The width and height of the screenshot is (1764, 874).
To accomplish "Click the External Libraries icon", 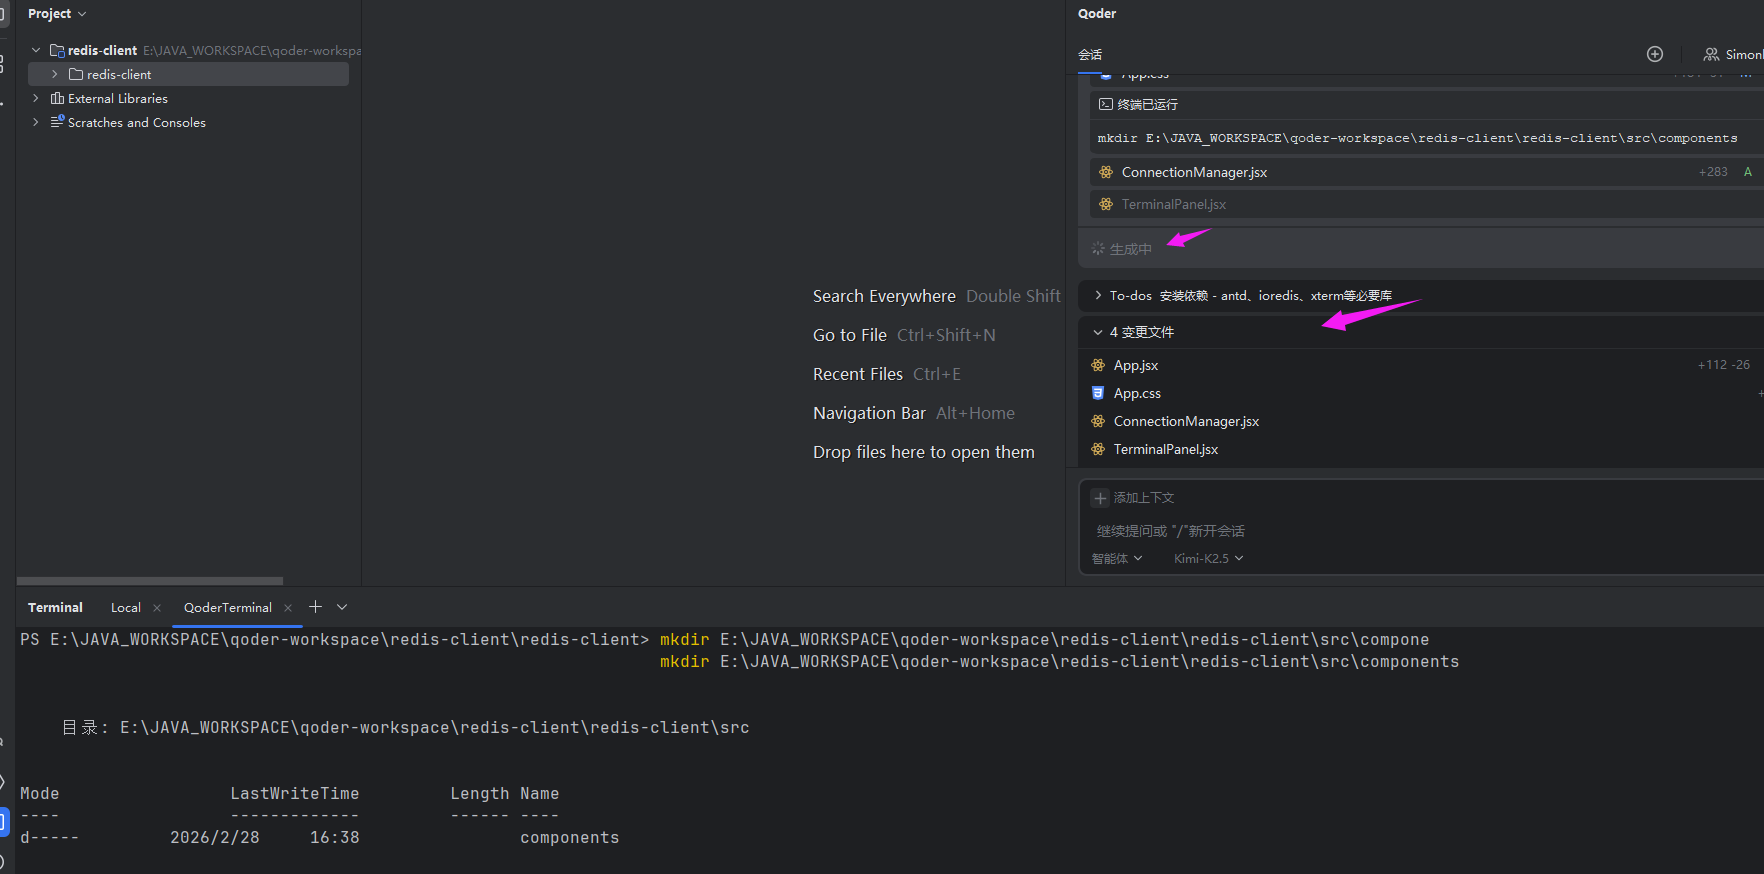I will [x=57, y=98].
